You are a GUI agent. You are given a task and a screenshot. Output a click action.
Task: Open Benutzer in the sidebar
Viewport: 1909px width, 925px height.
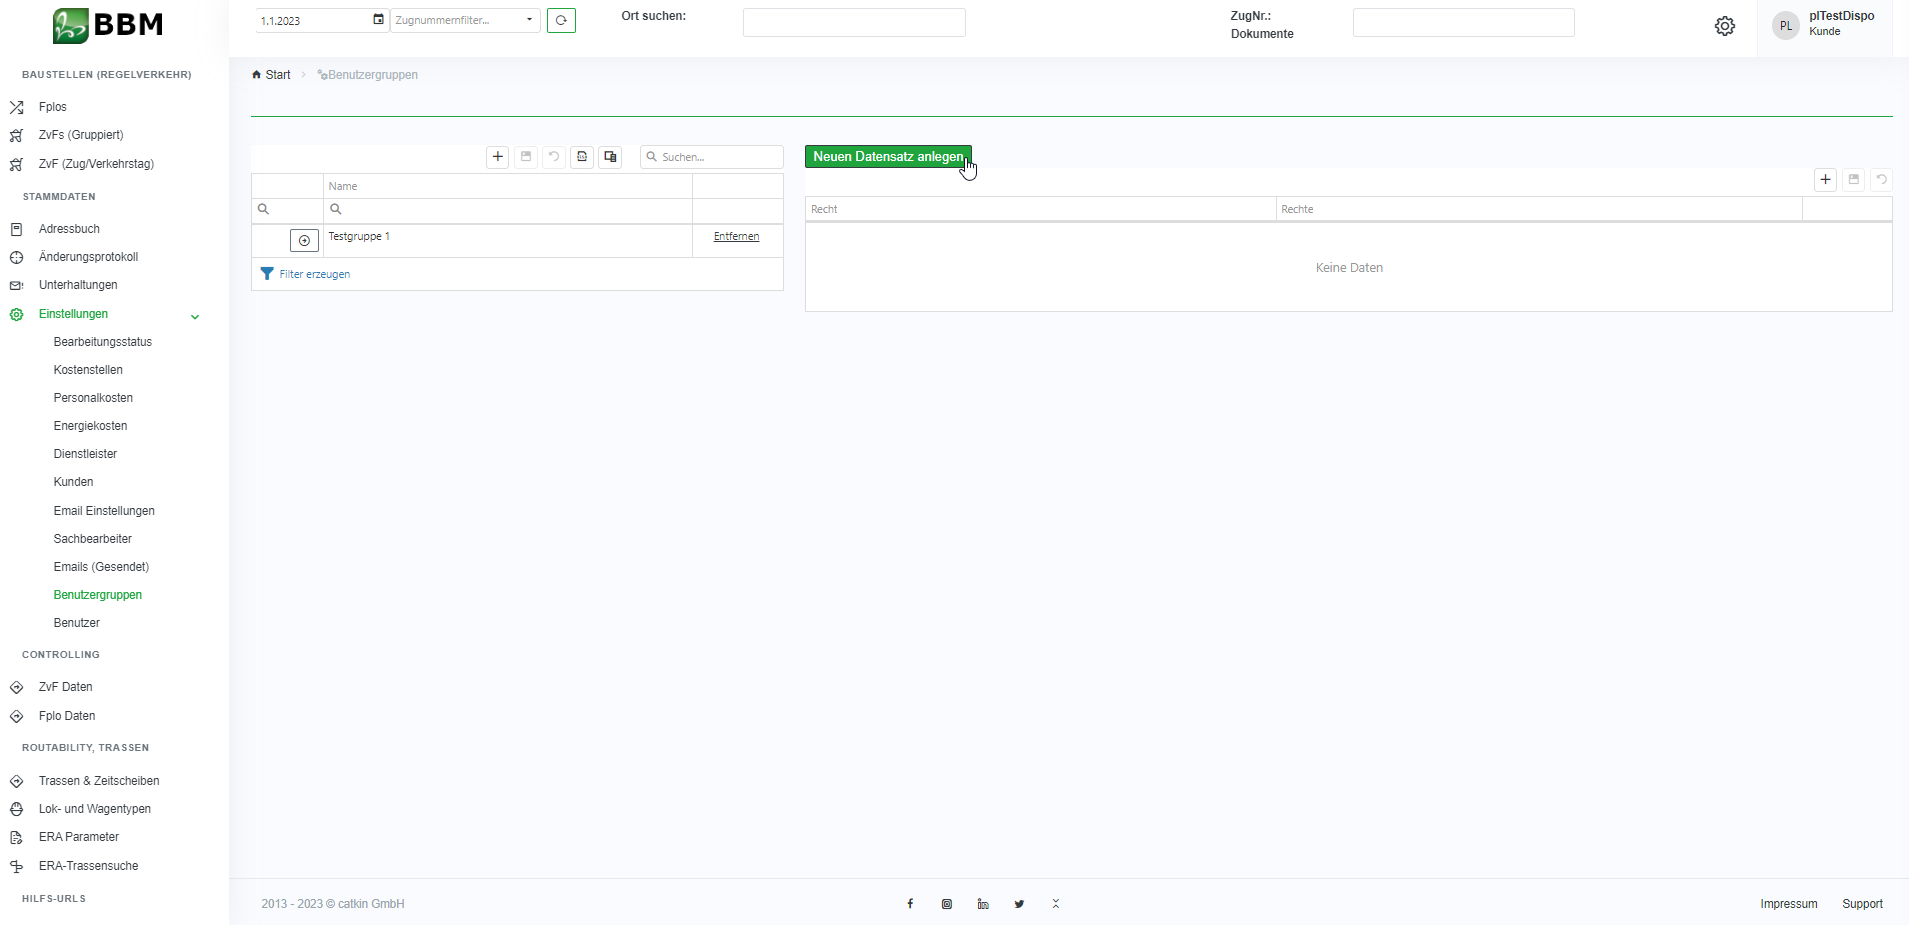point(77,623)
